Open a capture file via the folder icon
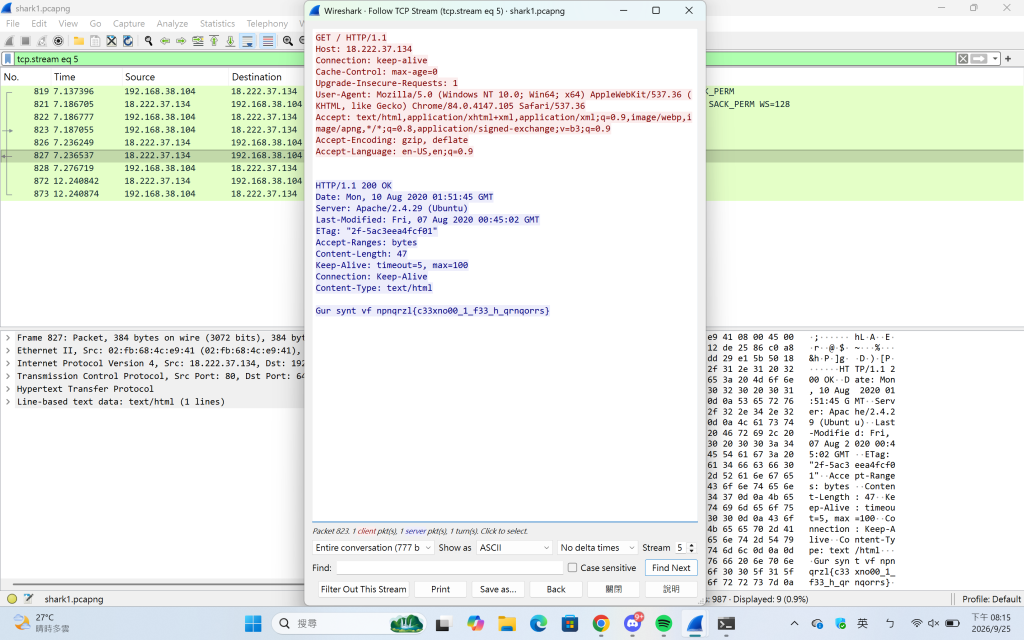The width and height of the screenshot is (1024, 640). point(78,40)
